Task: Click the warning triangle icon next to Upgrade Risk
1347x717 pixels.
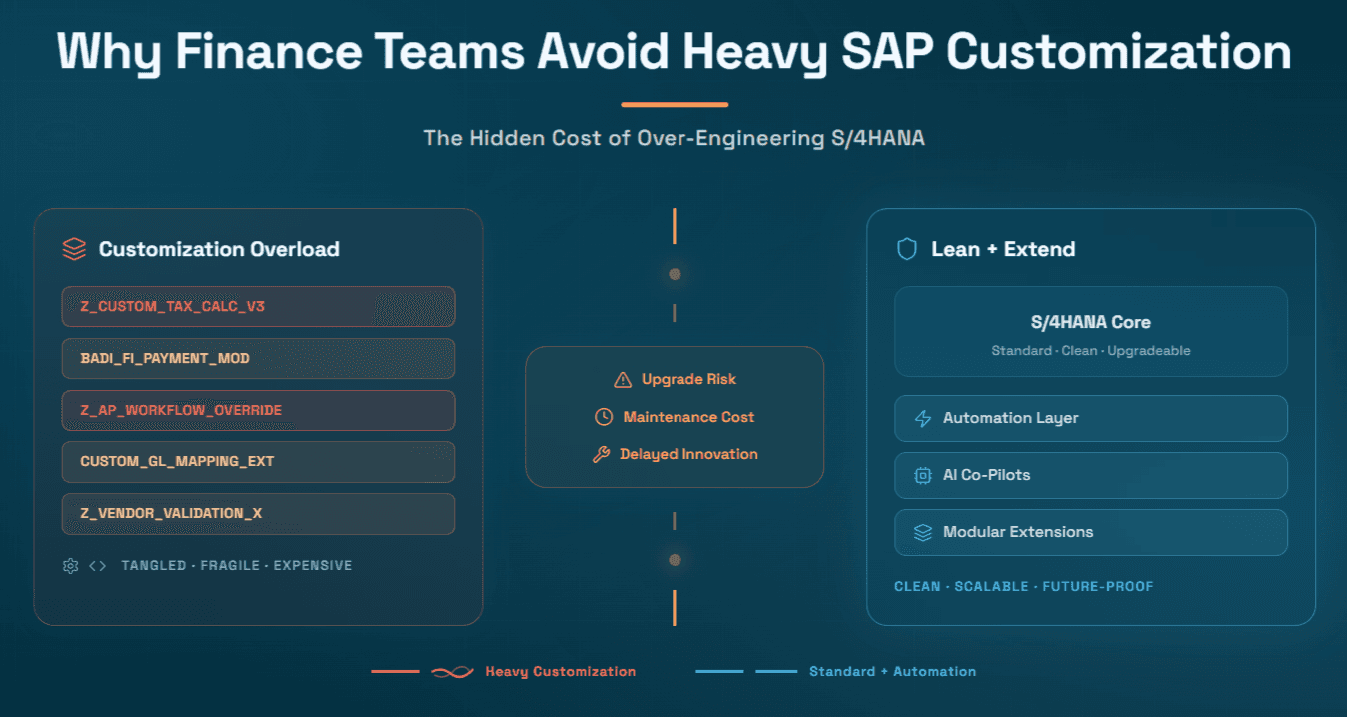Action: pos(623,380)
